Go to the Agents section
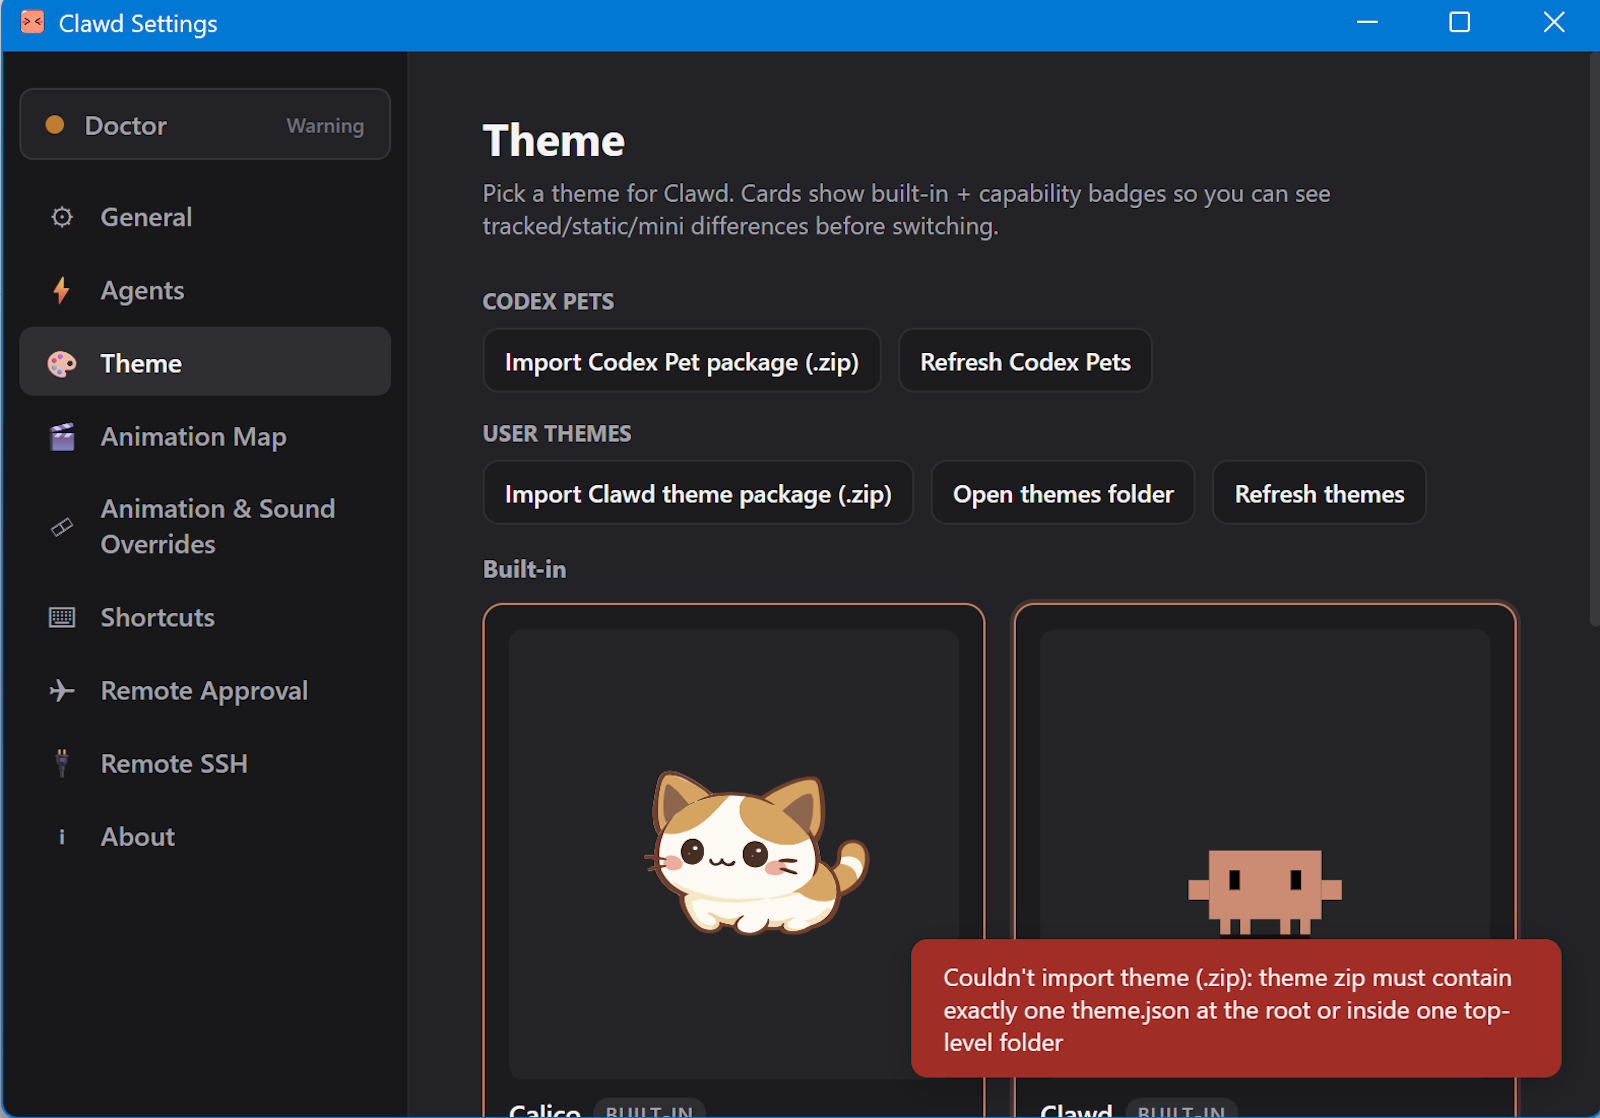Screen dimensions: 1600x1118 205,290
